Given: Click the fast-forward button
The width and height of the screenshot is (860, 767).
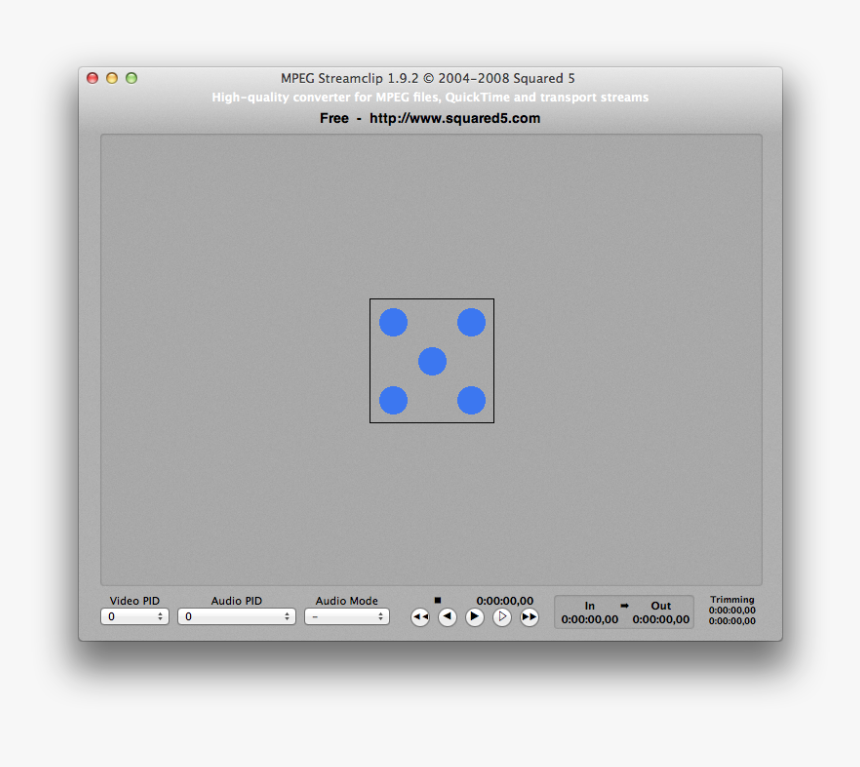Looking at the screenshot, I should [x=529, y=617].
